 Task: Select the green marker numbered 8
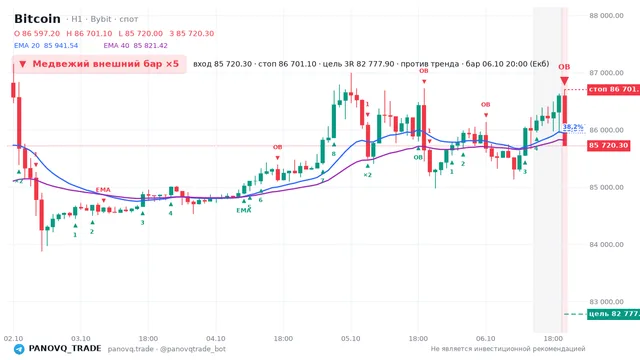coord(333,154)
